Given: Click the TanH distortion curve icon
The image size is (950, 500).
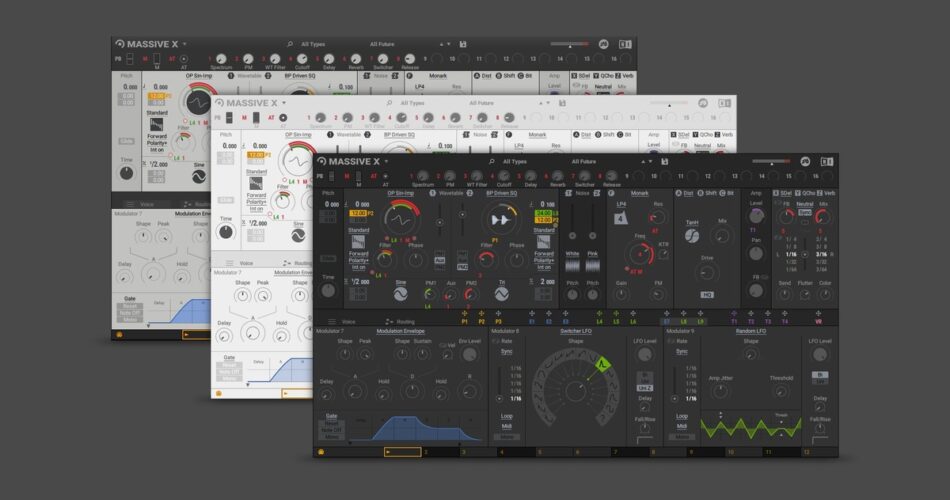Looking at the screenshot, I should (692, 237).
